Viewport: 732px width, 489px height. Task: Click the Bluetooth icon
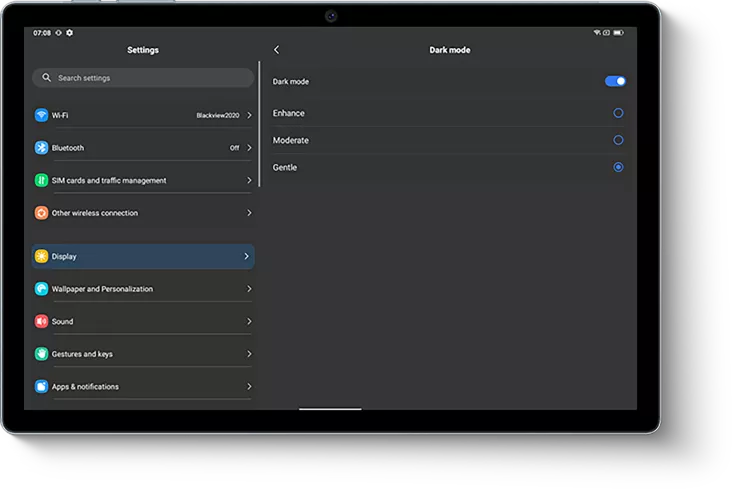[x=41, y=148]
